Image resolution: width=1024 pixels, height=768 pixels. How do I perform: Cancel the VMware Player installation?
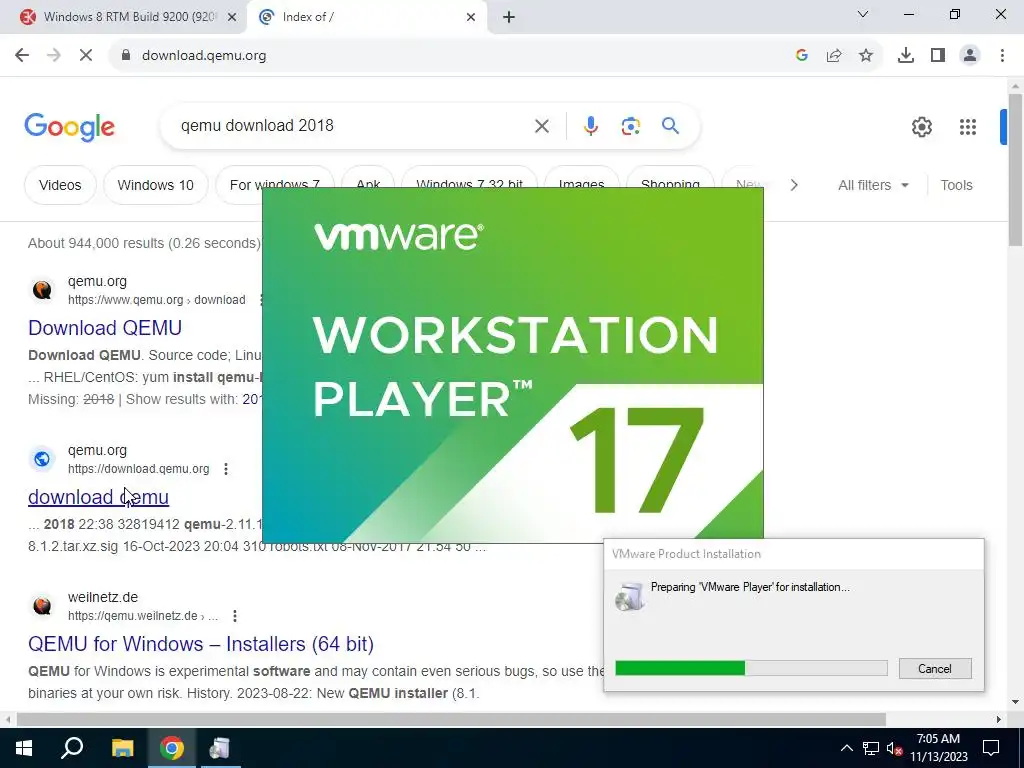coord(935,669)
